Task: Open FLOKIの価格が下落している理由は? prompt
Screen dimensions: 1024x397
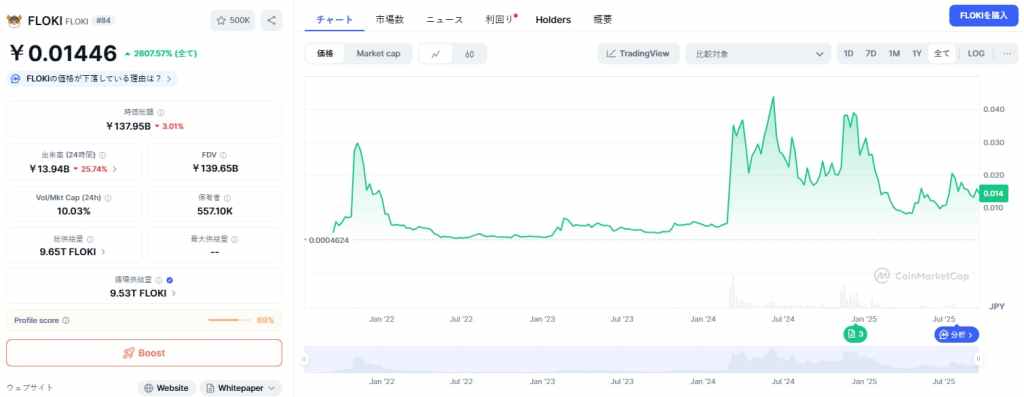Action: [x=91, y=79]
